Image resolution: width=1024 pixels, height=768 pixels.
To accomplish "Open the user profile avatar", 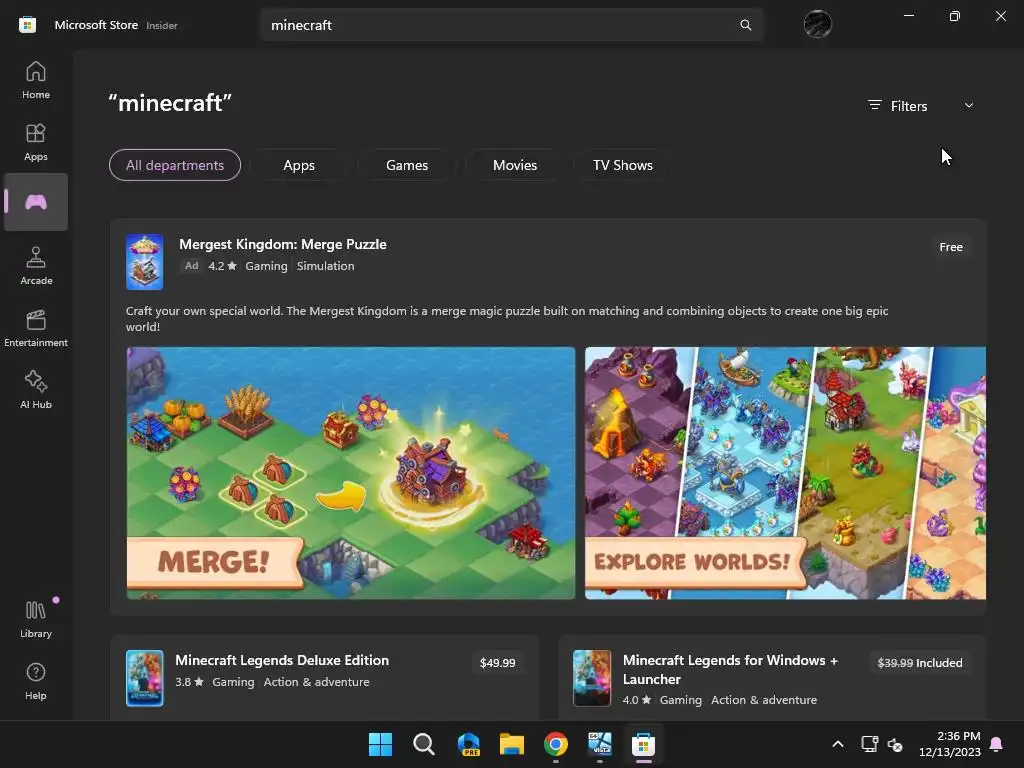I will point(817,25).
